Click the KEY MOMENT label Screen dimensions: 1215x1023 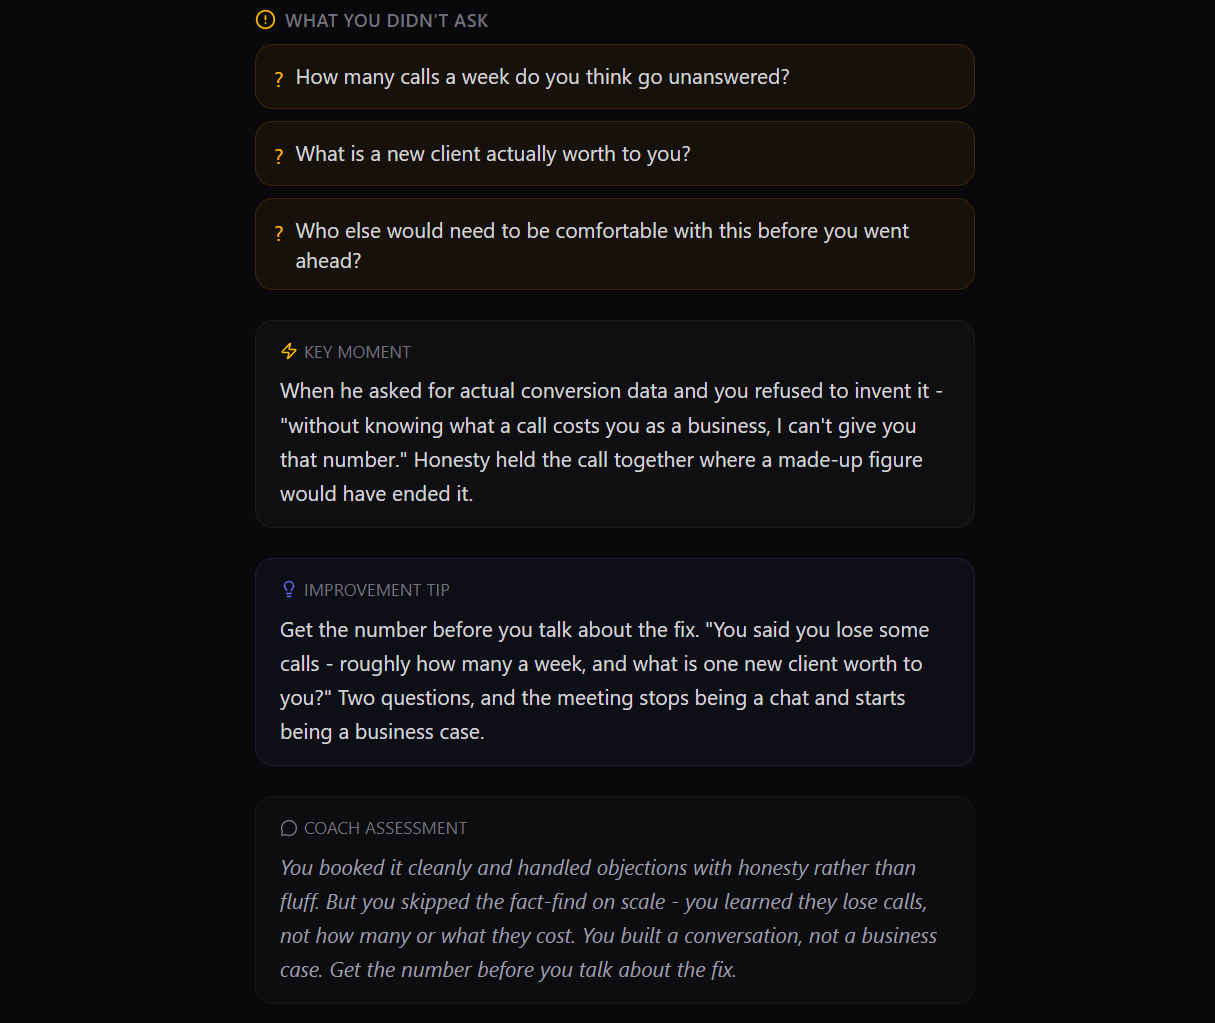[x=357, y=352]
